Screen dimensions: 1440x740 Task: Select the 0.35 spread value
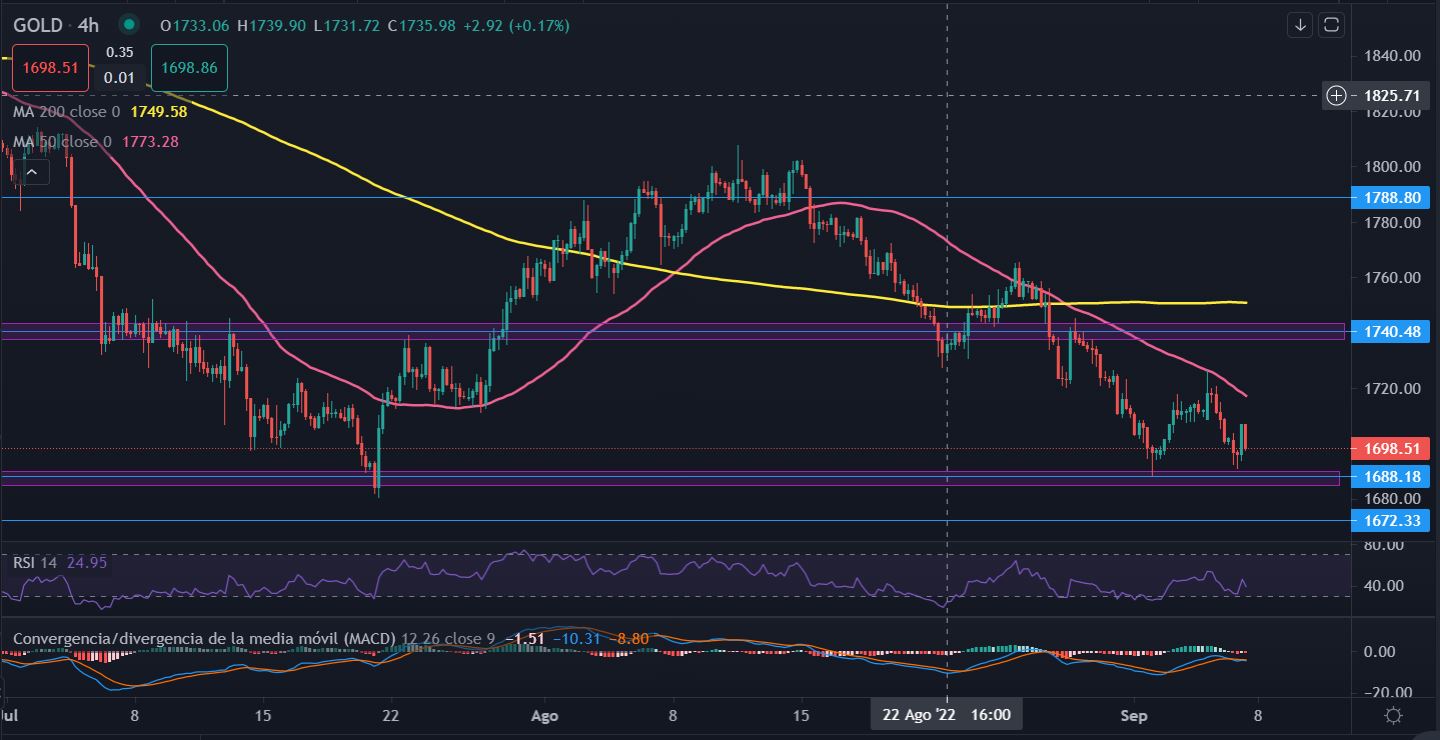[x=120, y=52]
